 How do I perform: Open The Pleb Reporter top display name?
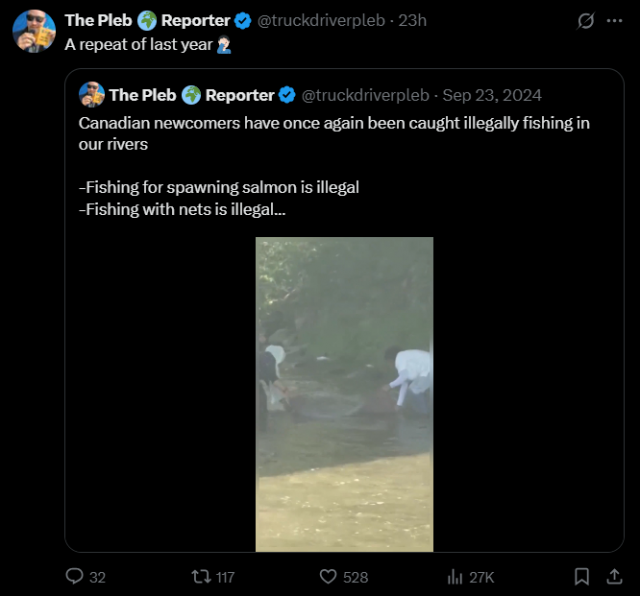pyautogui.click(x=147, y=20)
